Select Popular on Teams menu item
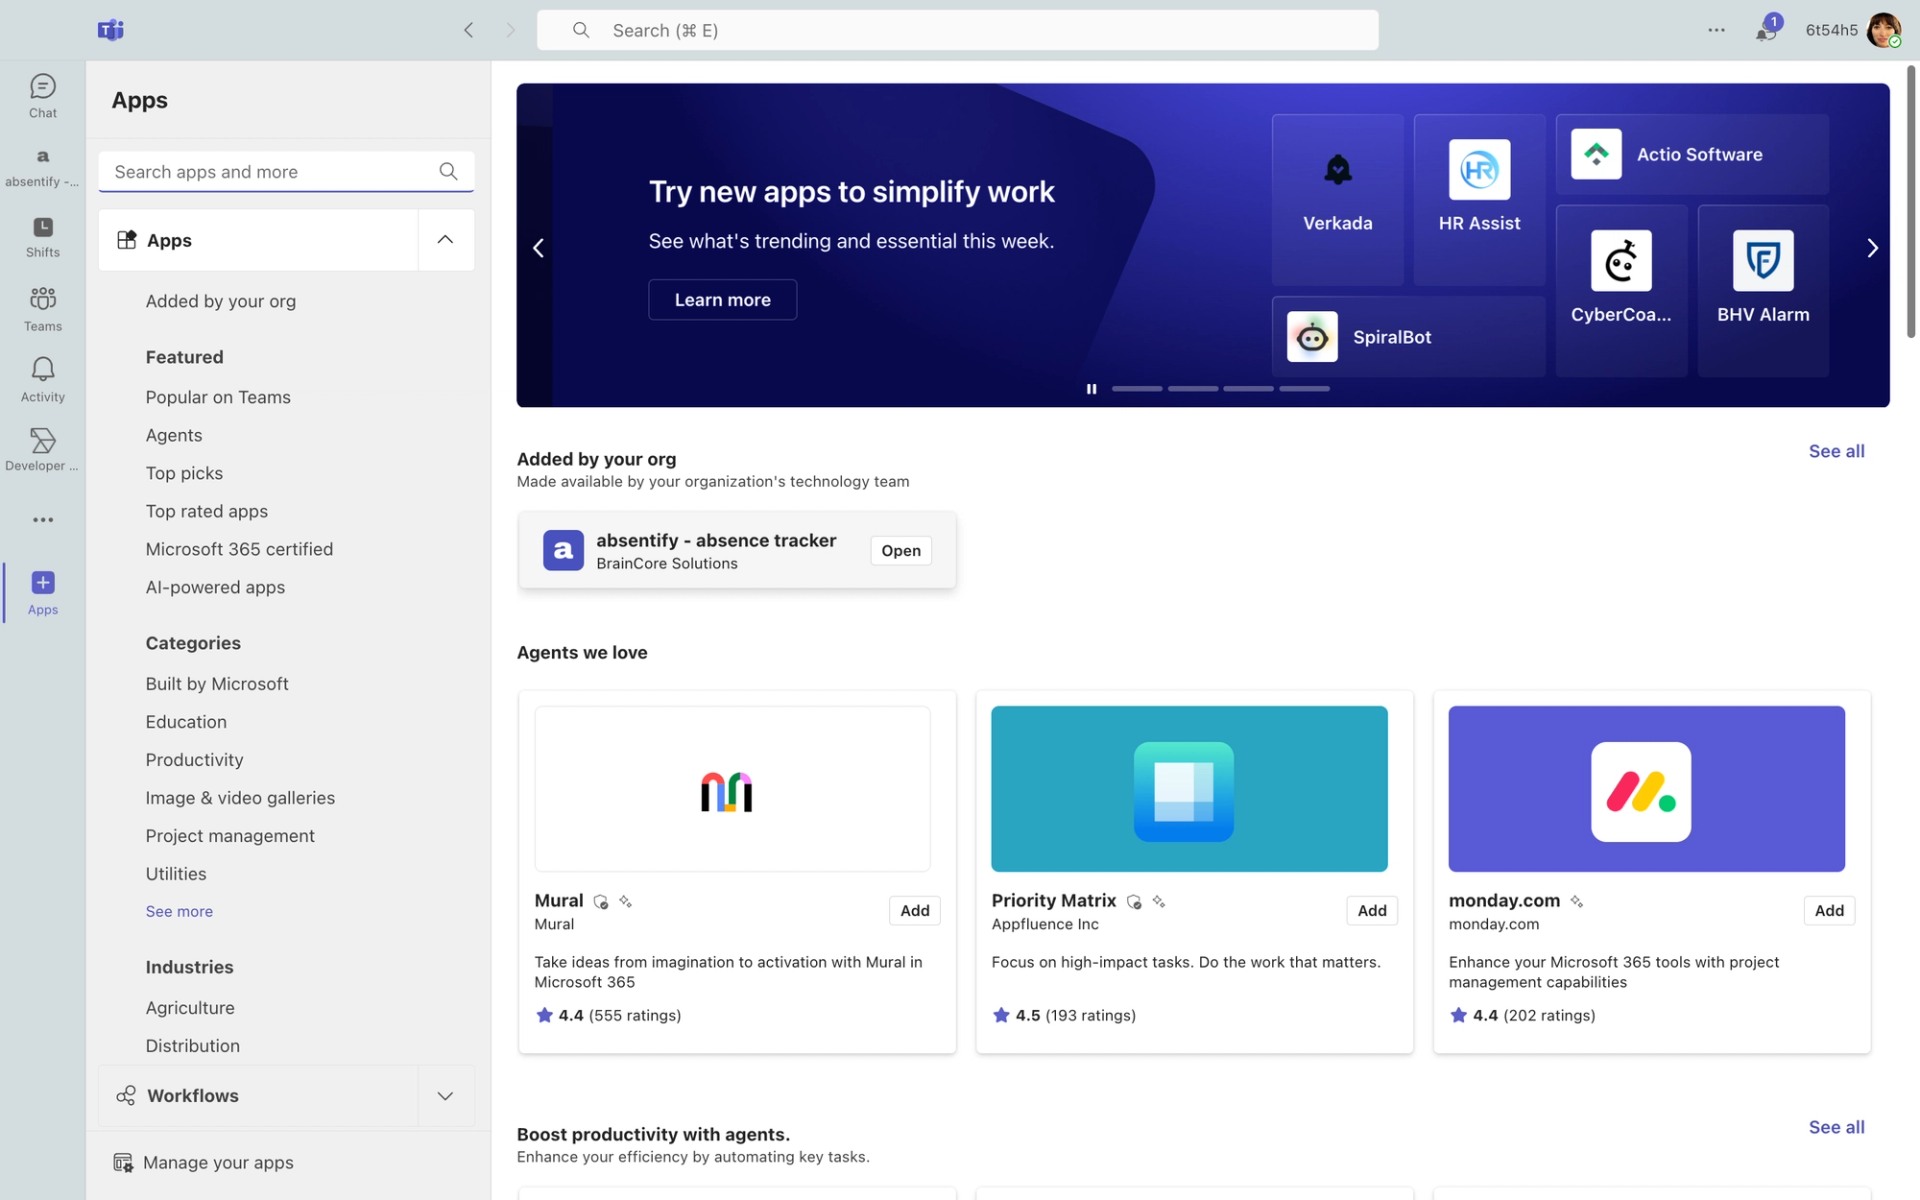This screenshot has width=1920, height=1200. [x=218, y=397]
